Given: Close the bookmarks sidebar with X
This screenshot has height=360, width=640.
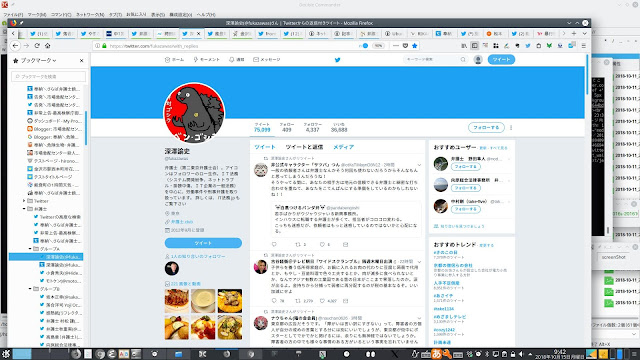Looking at the screenshot, I should click(81, 60).
